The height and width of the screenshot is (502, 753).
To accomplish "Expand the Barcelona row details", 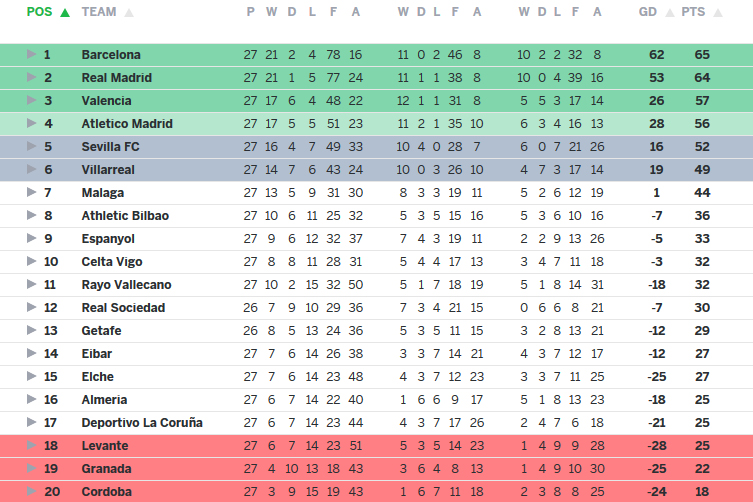I will [x=31, y=54].
